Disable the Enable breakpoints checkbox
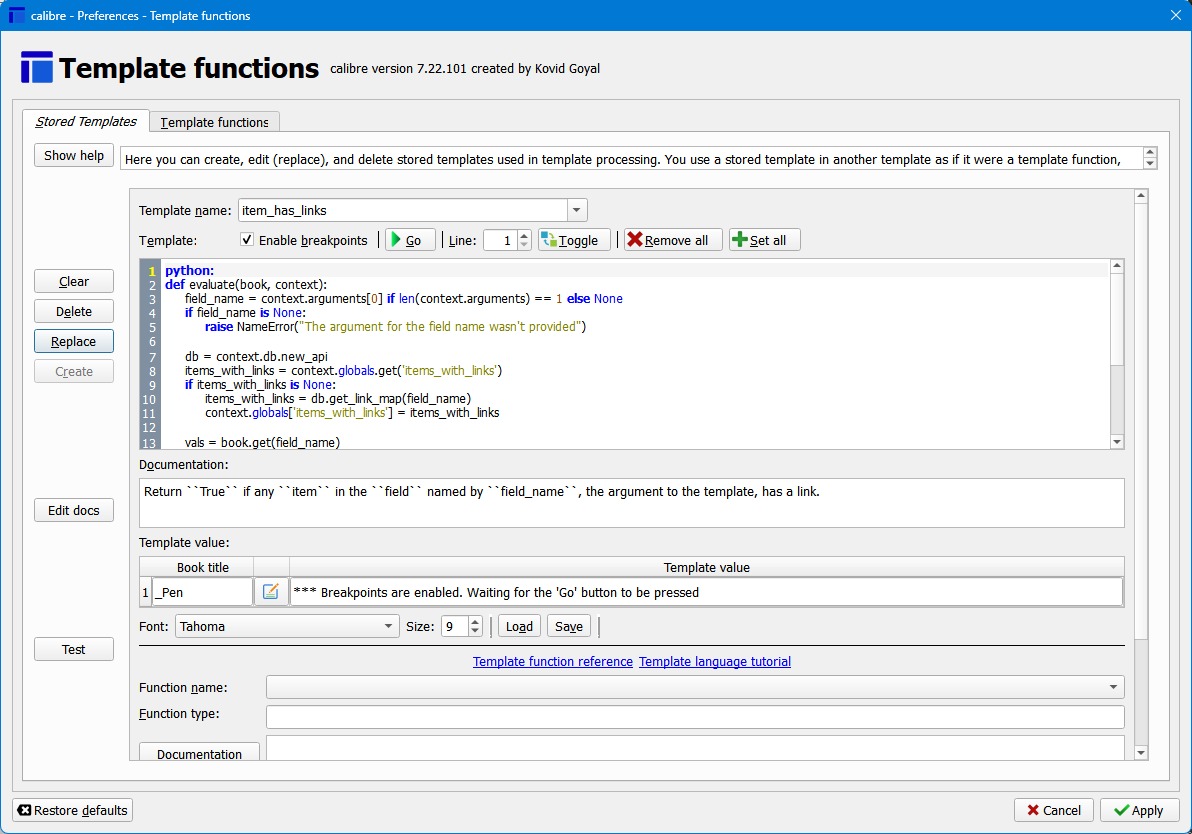Viewport: 1192px width, 834px height. [247, 240]
